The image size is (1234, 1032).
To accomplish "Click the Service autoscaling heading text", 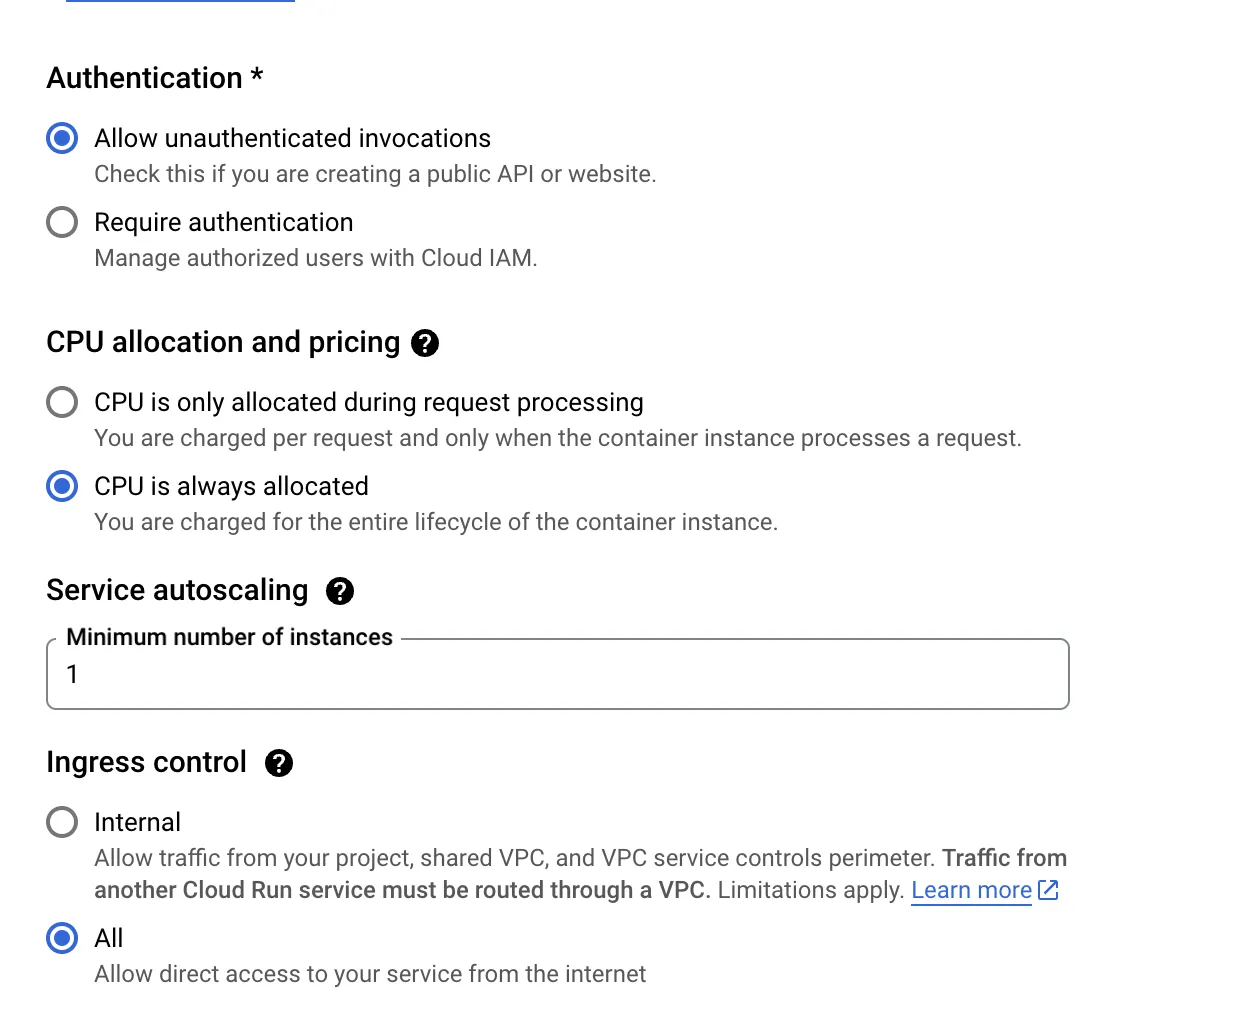I will tap(177, 590).
